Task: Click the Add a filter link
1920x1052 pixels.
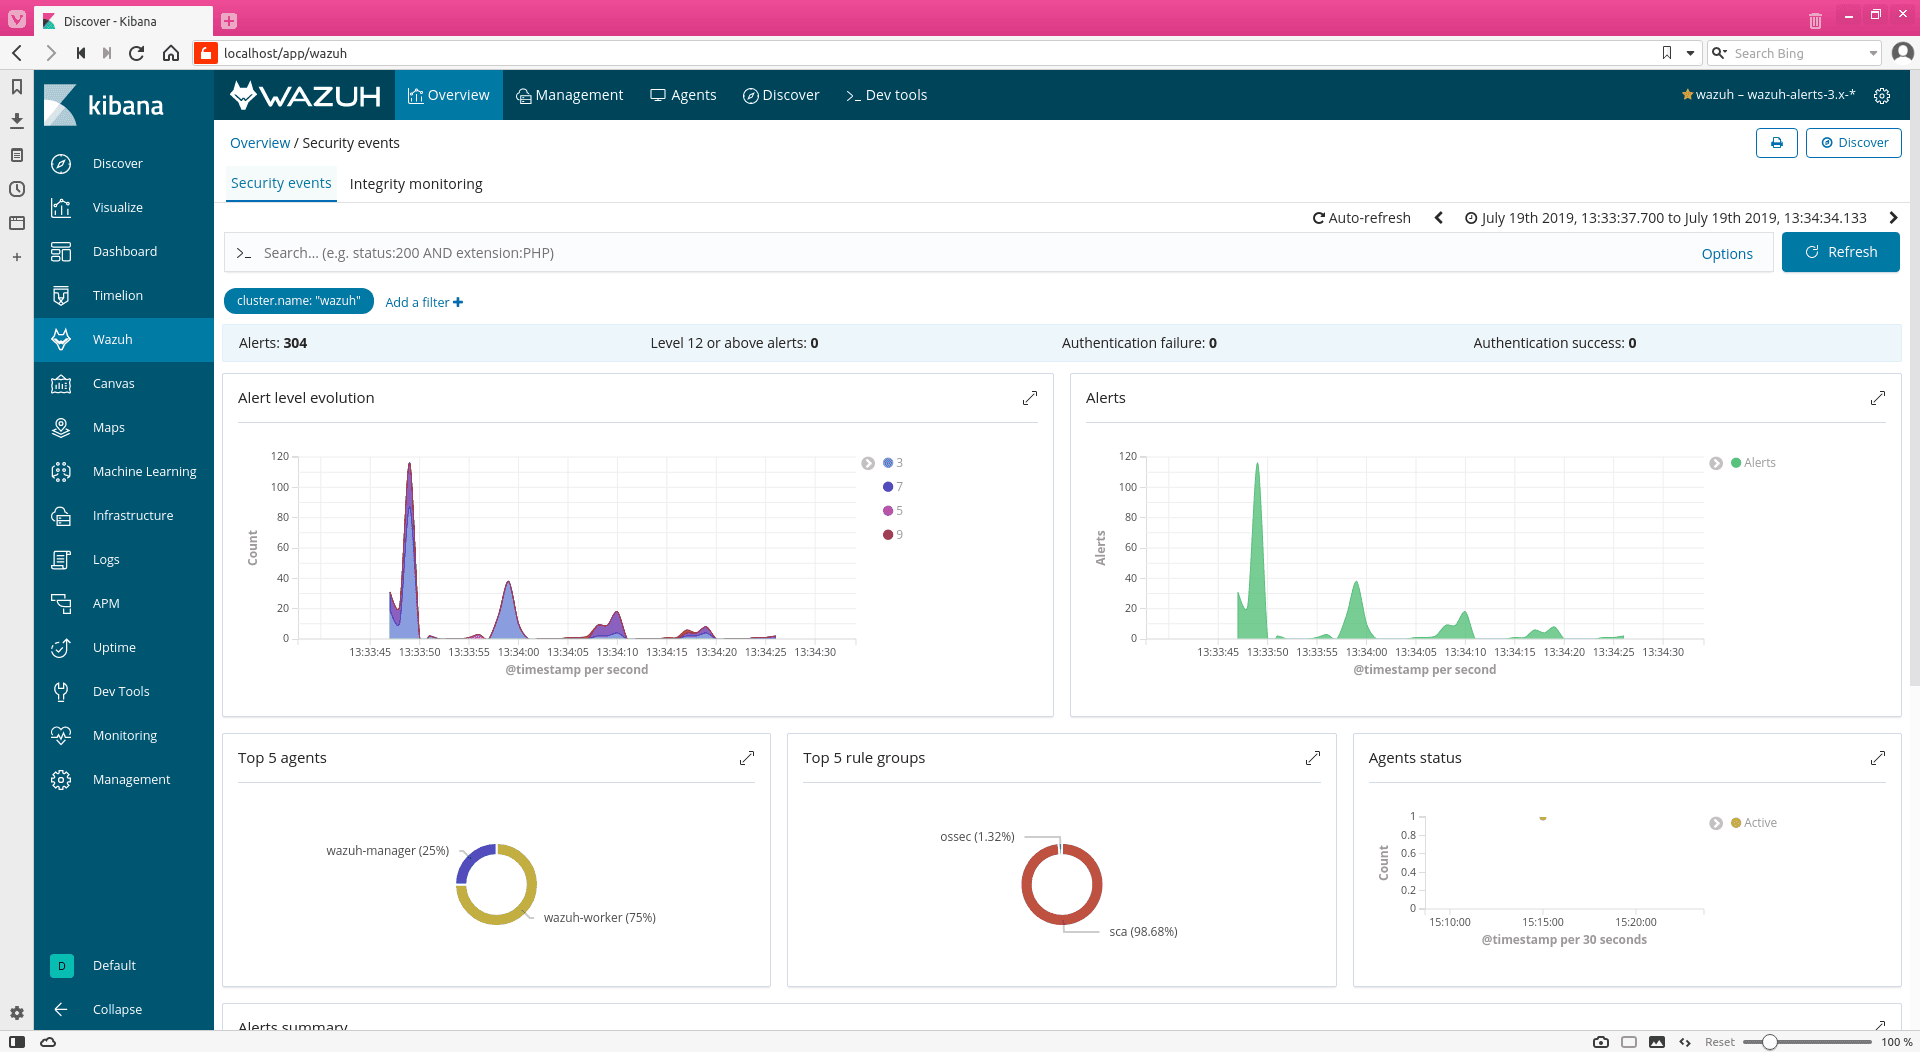Action: pyautogui.click(x=424, y=302)
